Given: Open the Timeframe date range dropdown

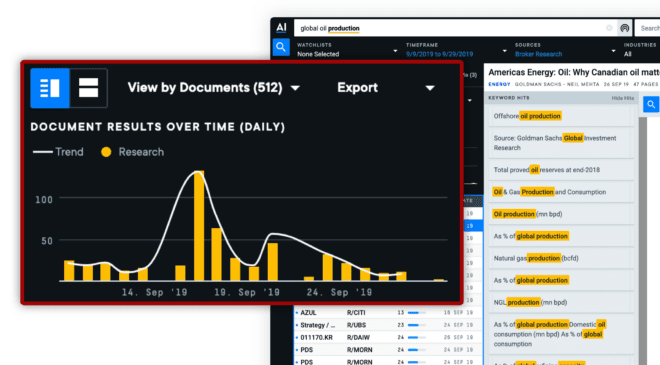Looking at the screenshot, I should [456, 50].
